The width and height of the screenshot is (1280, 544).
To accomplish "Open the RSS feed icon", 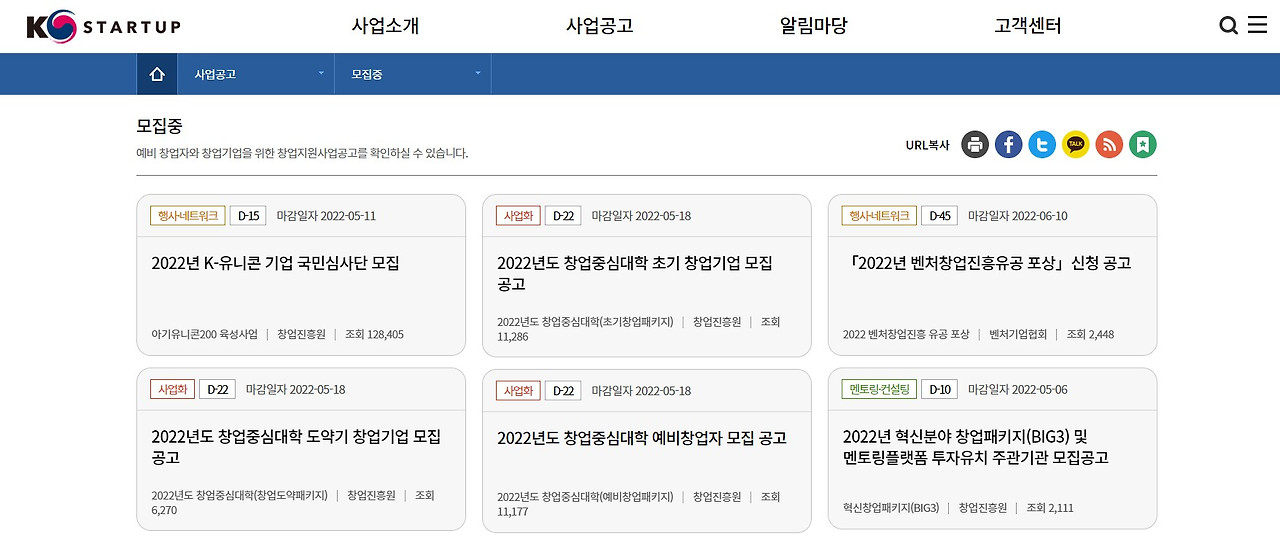I will (1109, 144).
